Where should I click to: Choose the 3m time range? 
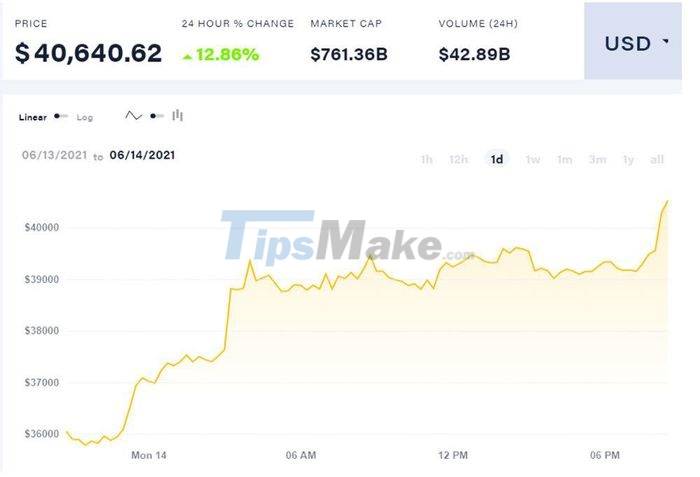tap(597, 159)
